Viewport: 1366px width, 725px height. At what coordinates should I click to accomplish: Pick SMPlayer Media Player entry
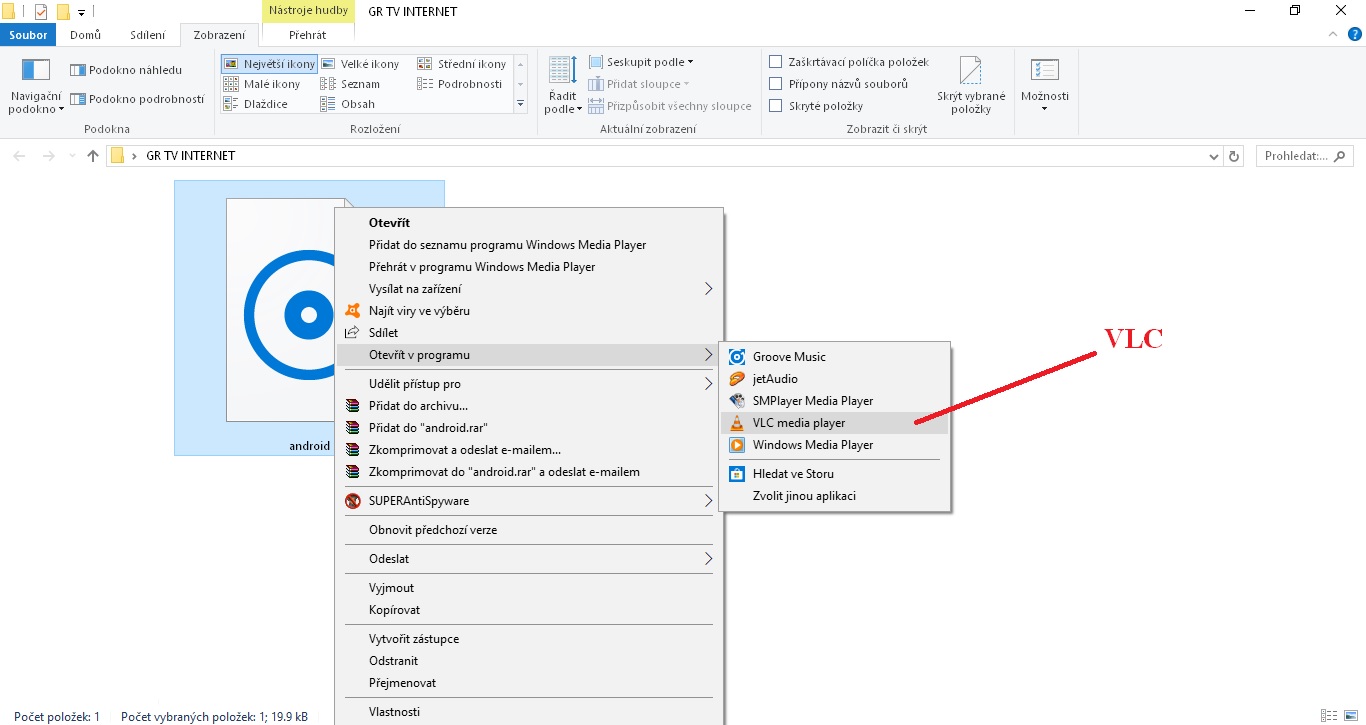[x=834, y=401]
